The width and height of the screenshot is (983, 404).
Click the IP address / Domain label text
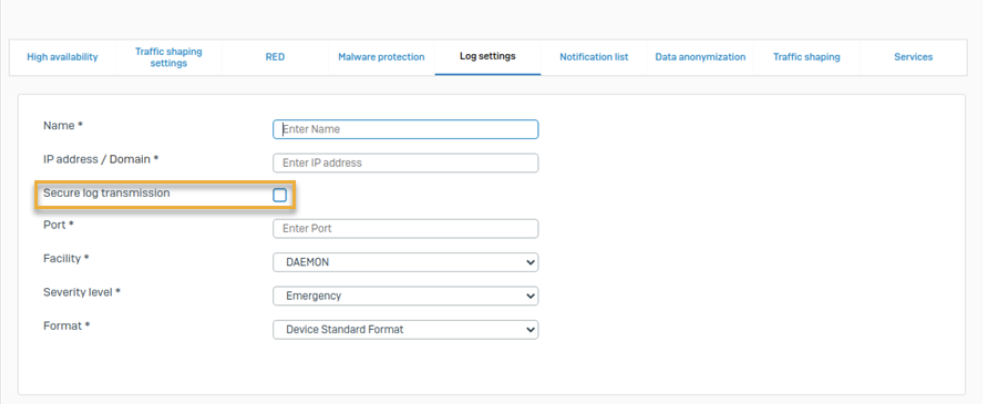click(101, 159)
